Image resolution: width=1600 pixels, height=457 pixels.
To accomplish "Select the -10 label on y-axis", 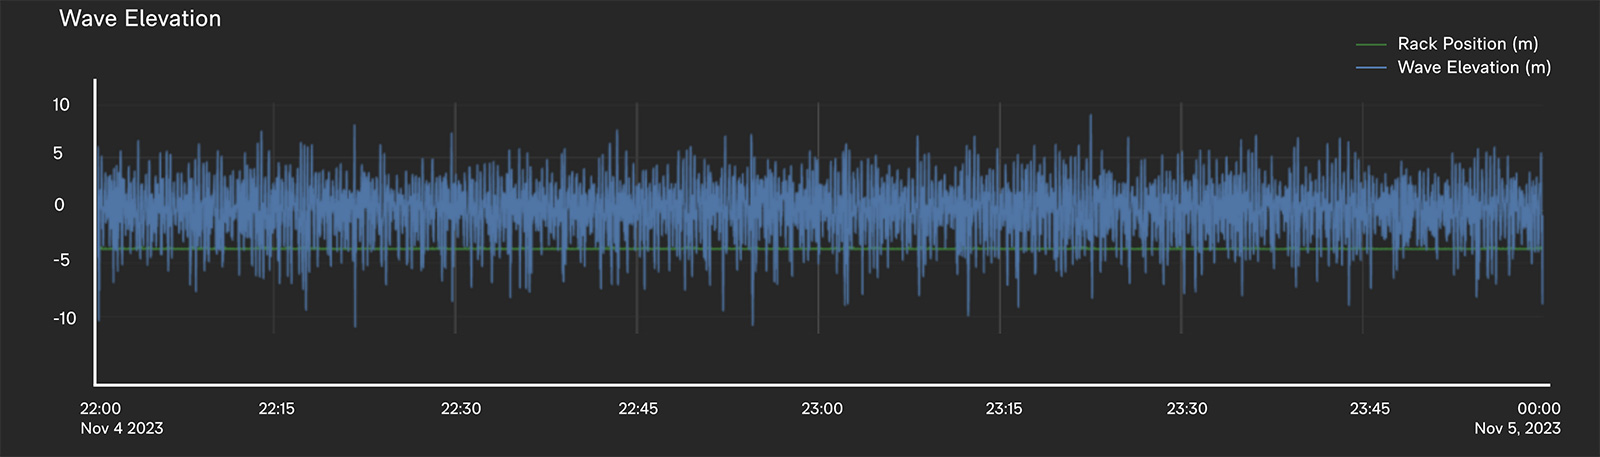I will pos(64,319).
